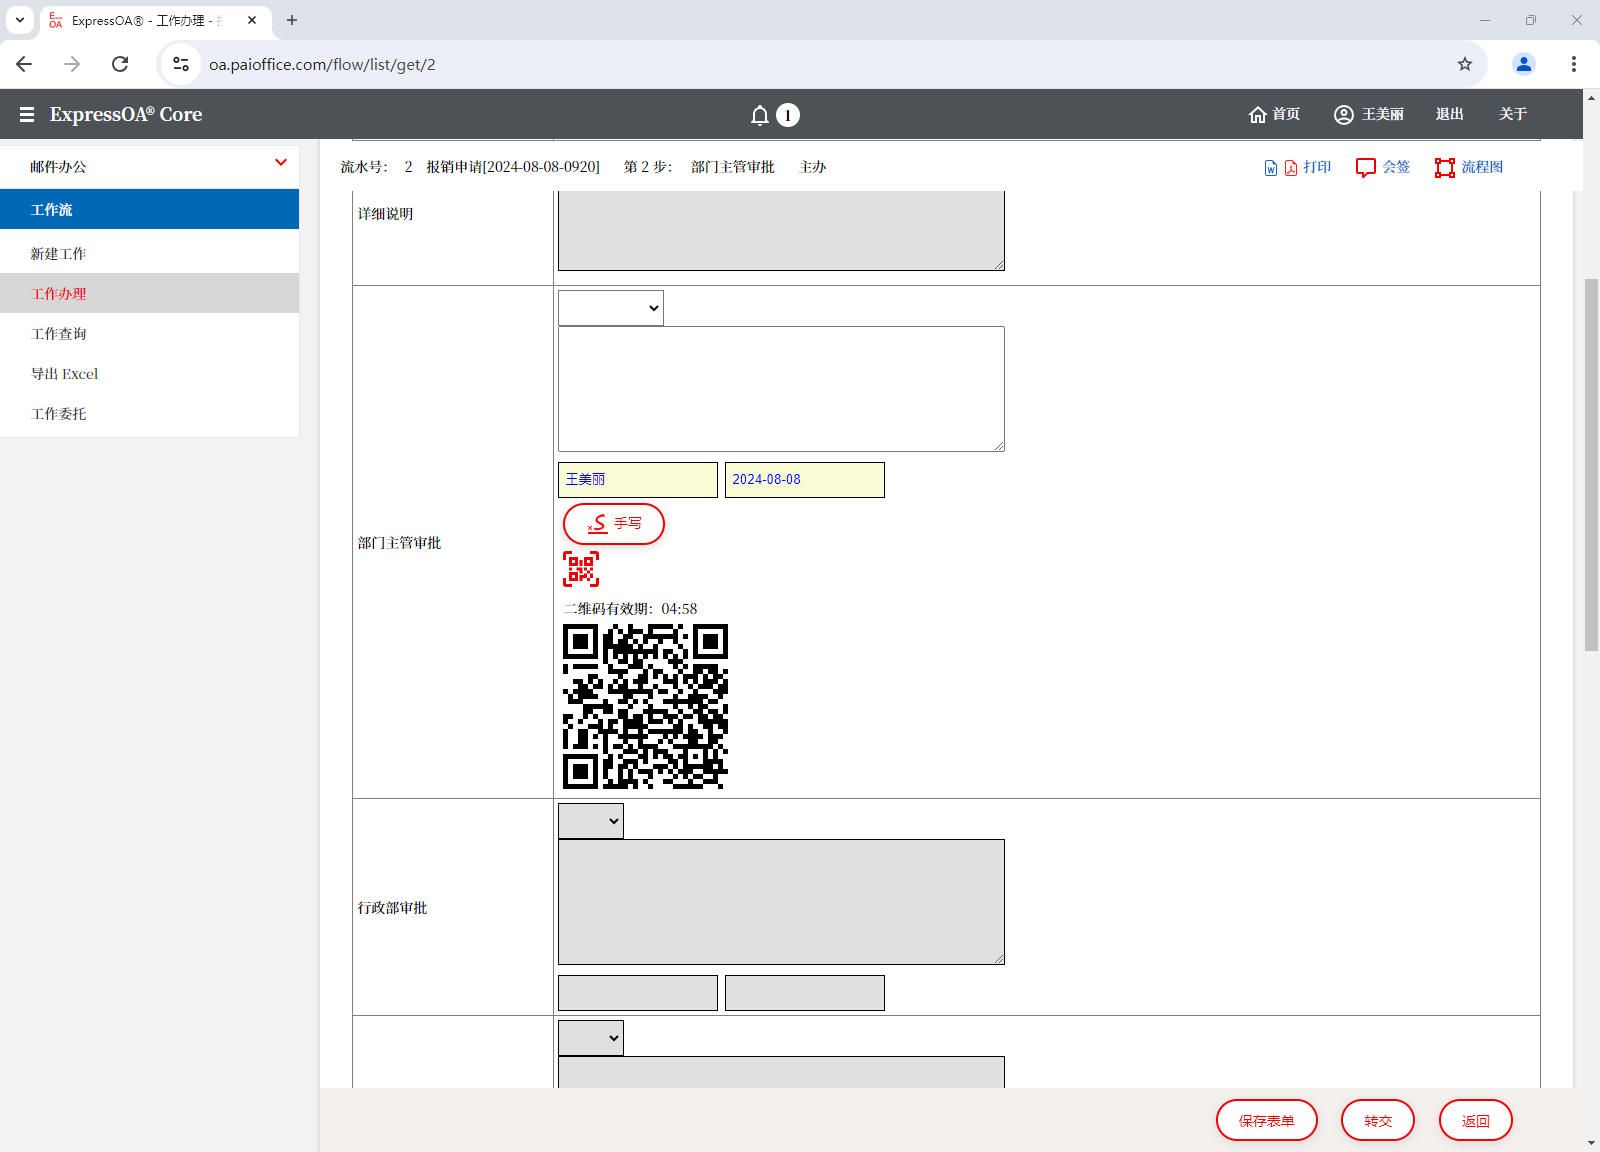
Task: Click the 打印 link
Action: point(1317,167)
